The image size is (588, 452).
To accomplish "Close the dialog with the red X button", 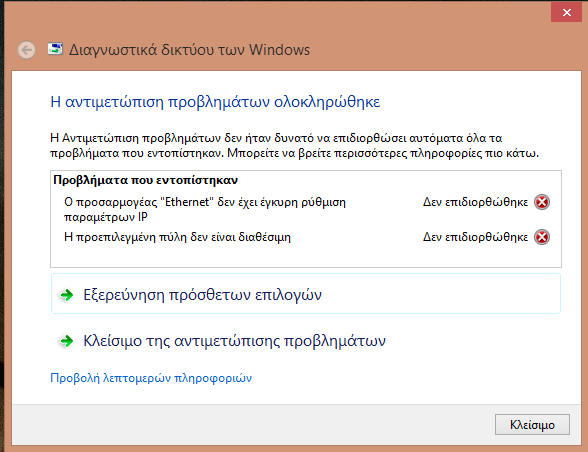I will click(566, 12).
